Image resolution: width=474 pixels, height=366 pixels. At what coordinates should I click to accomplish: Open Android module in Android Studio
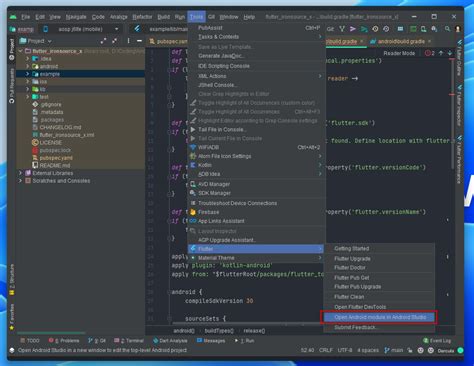tap(379, 317)
